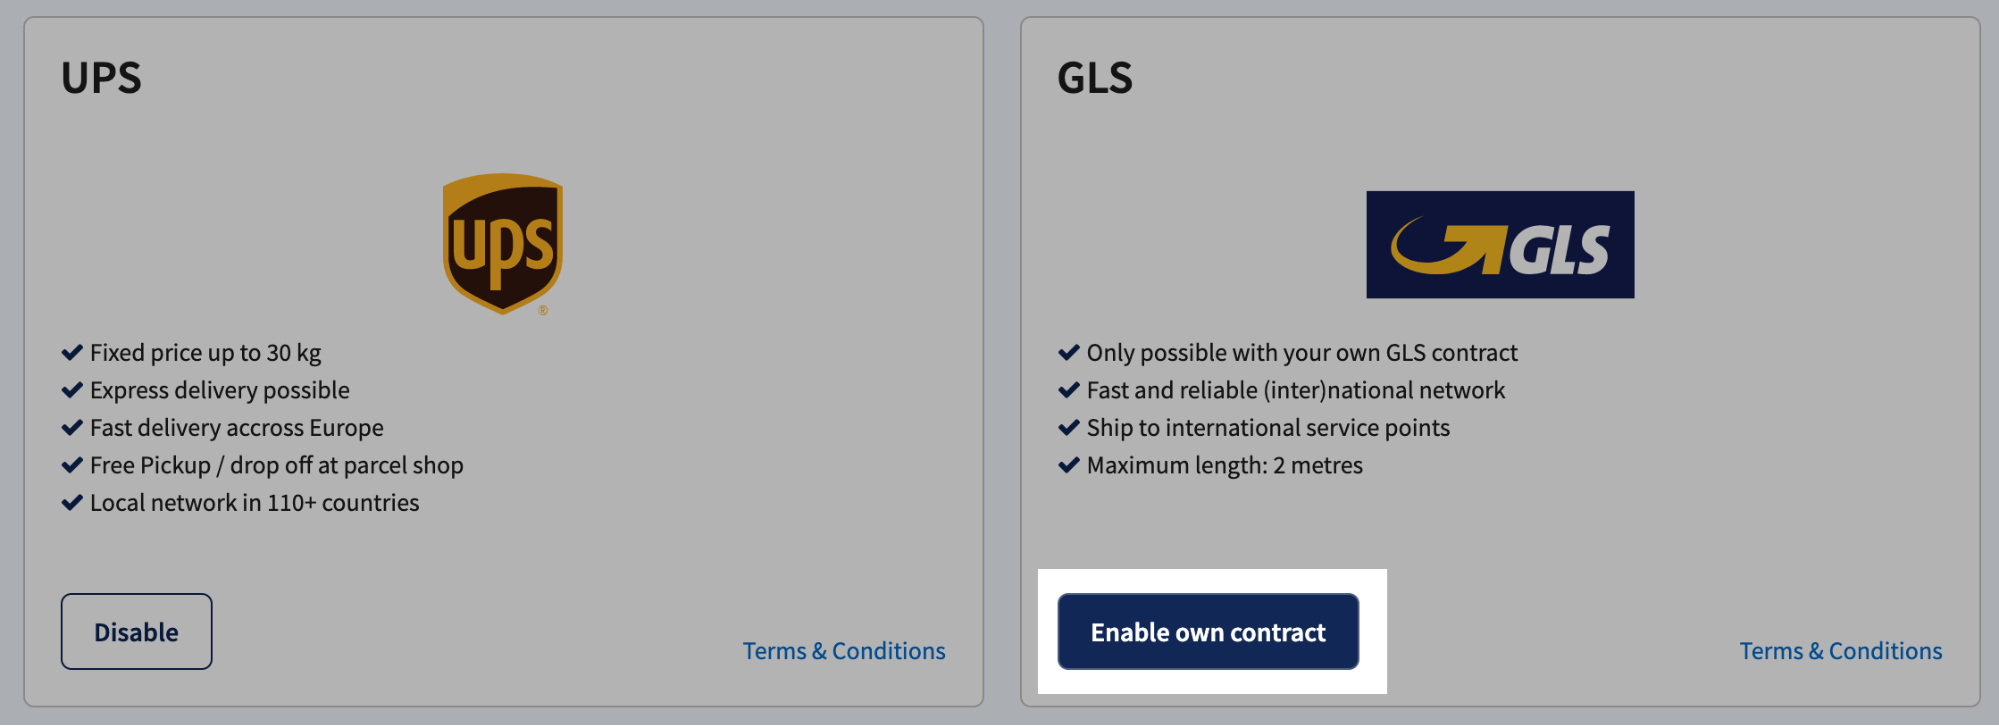Click the checkmark next to 'Maximum length: 2 metres'
Image resolution: width=1999 pixels, height=726 pixels.
click(1067, 464)
